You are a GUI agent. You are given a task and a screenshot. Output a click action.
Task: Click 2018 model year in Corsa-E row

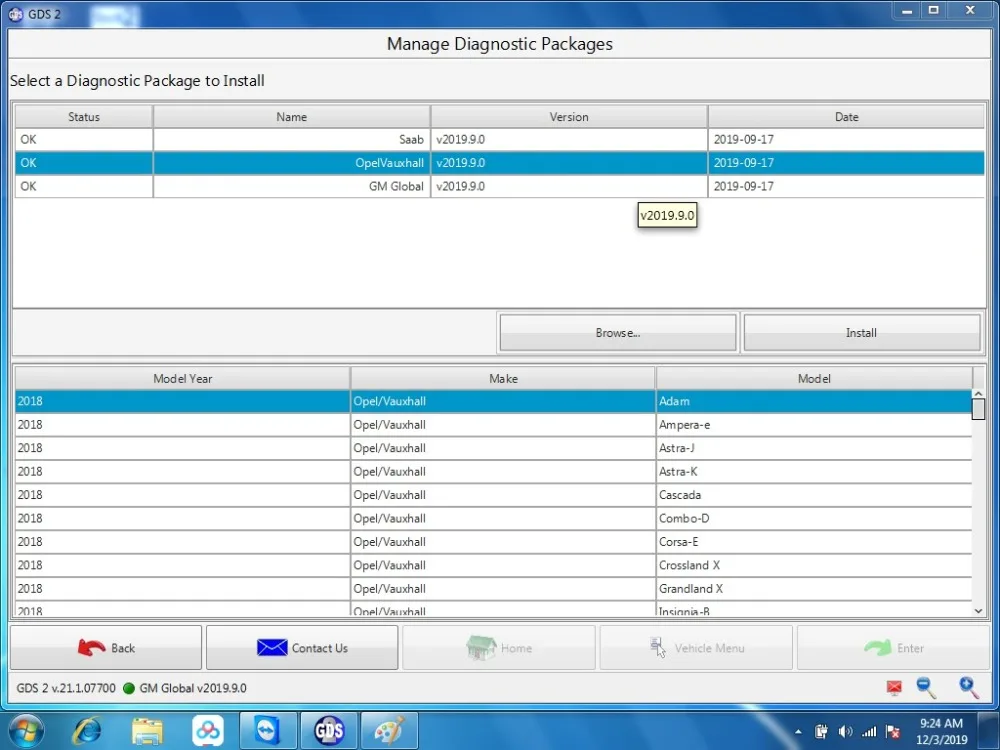182,541
